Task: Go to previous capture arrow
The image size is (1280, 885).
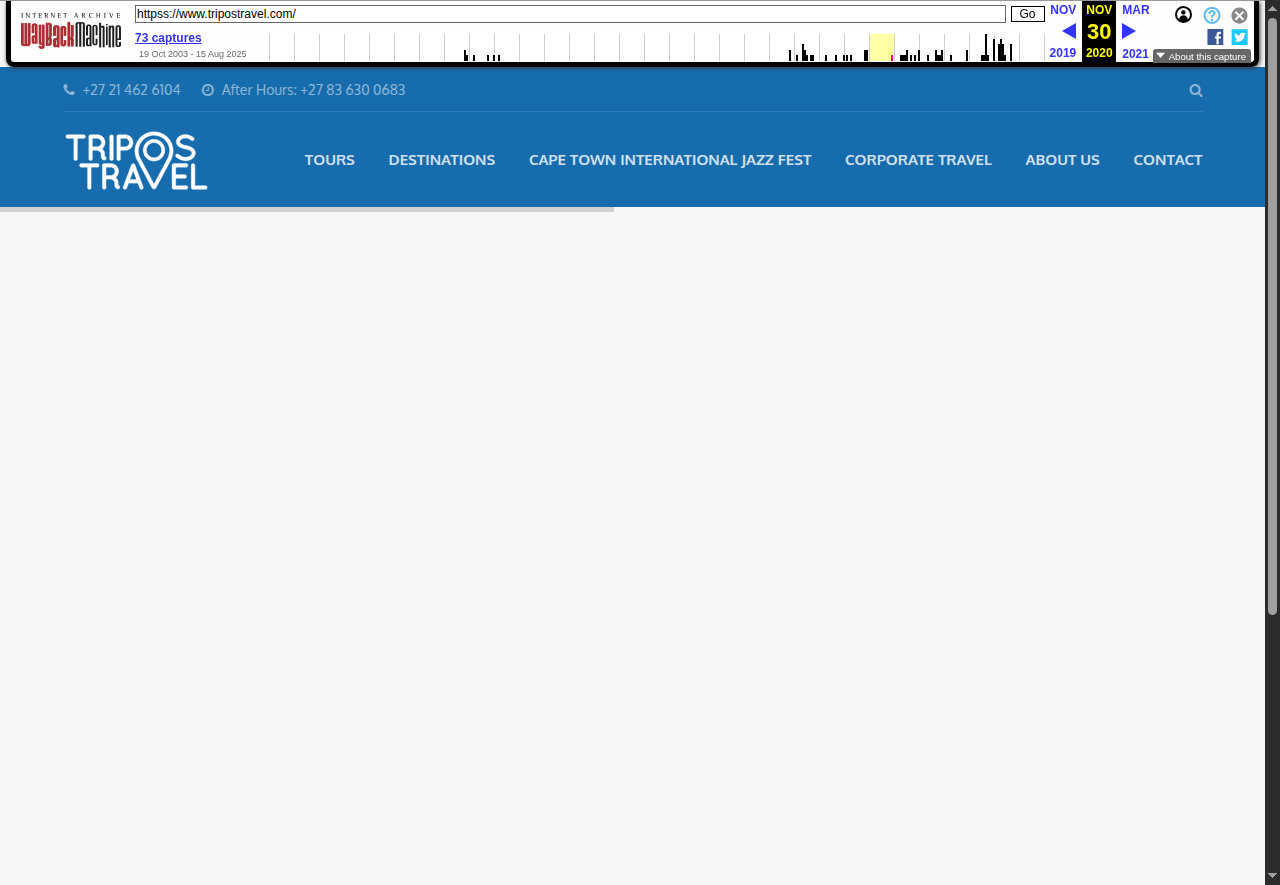Action: (x=1068, y=31)
